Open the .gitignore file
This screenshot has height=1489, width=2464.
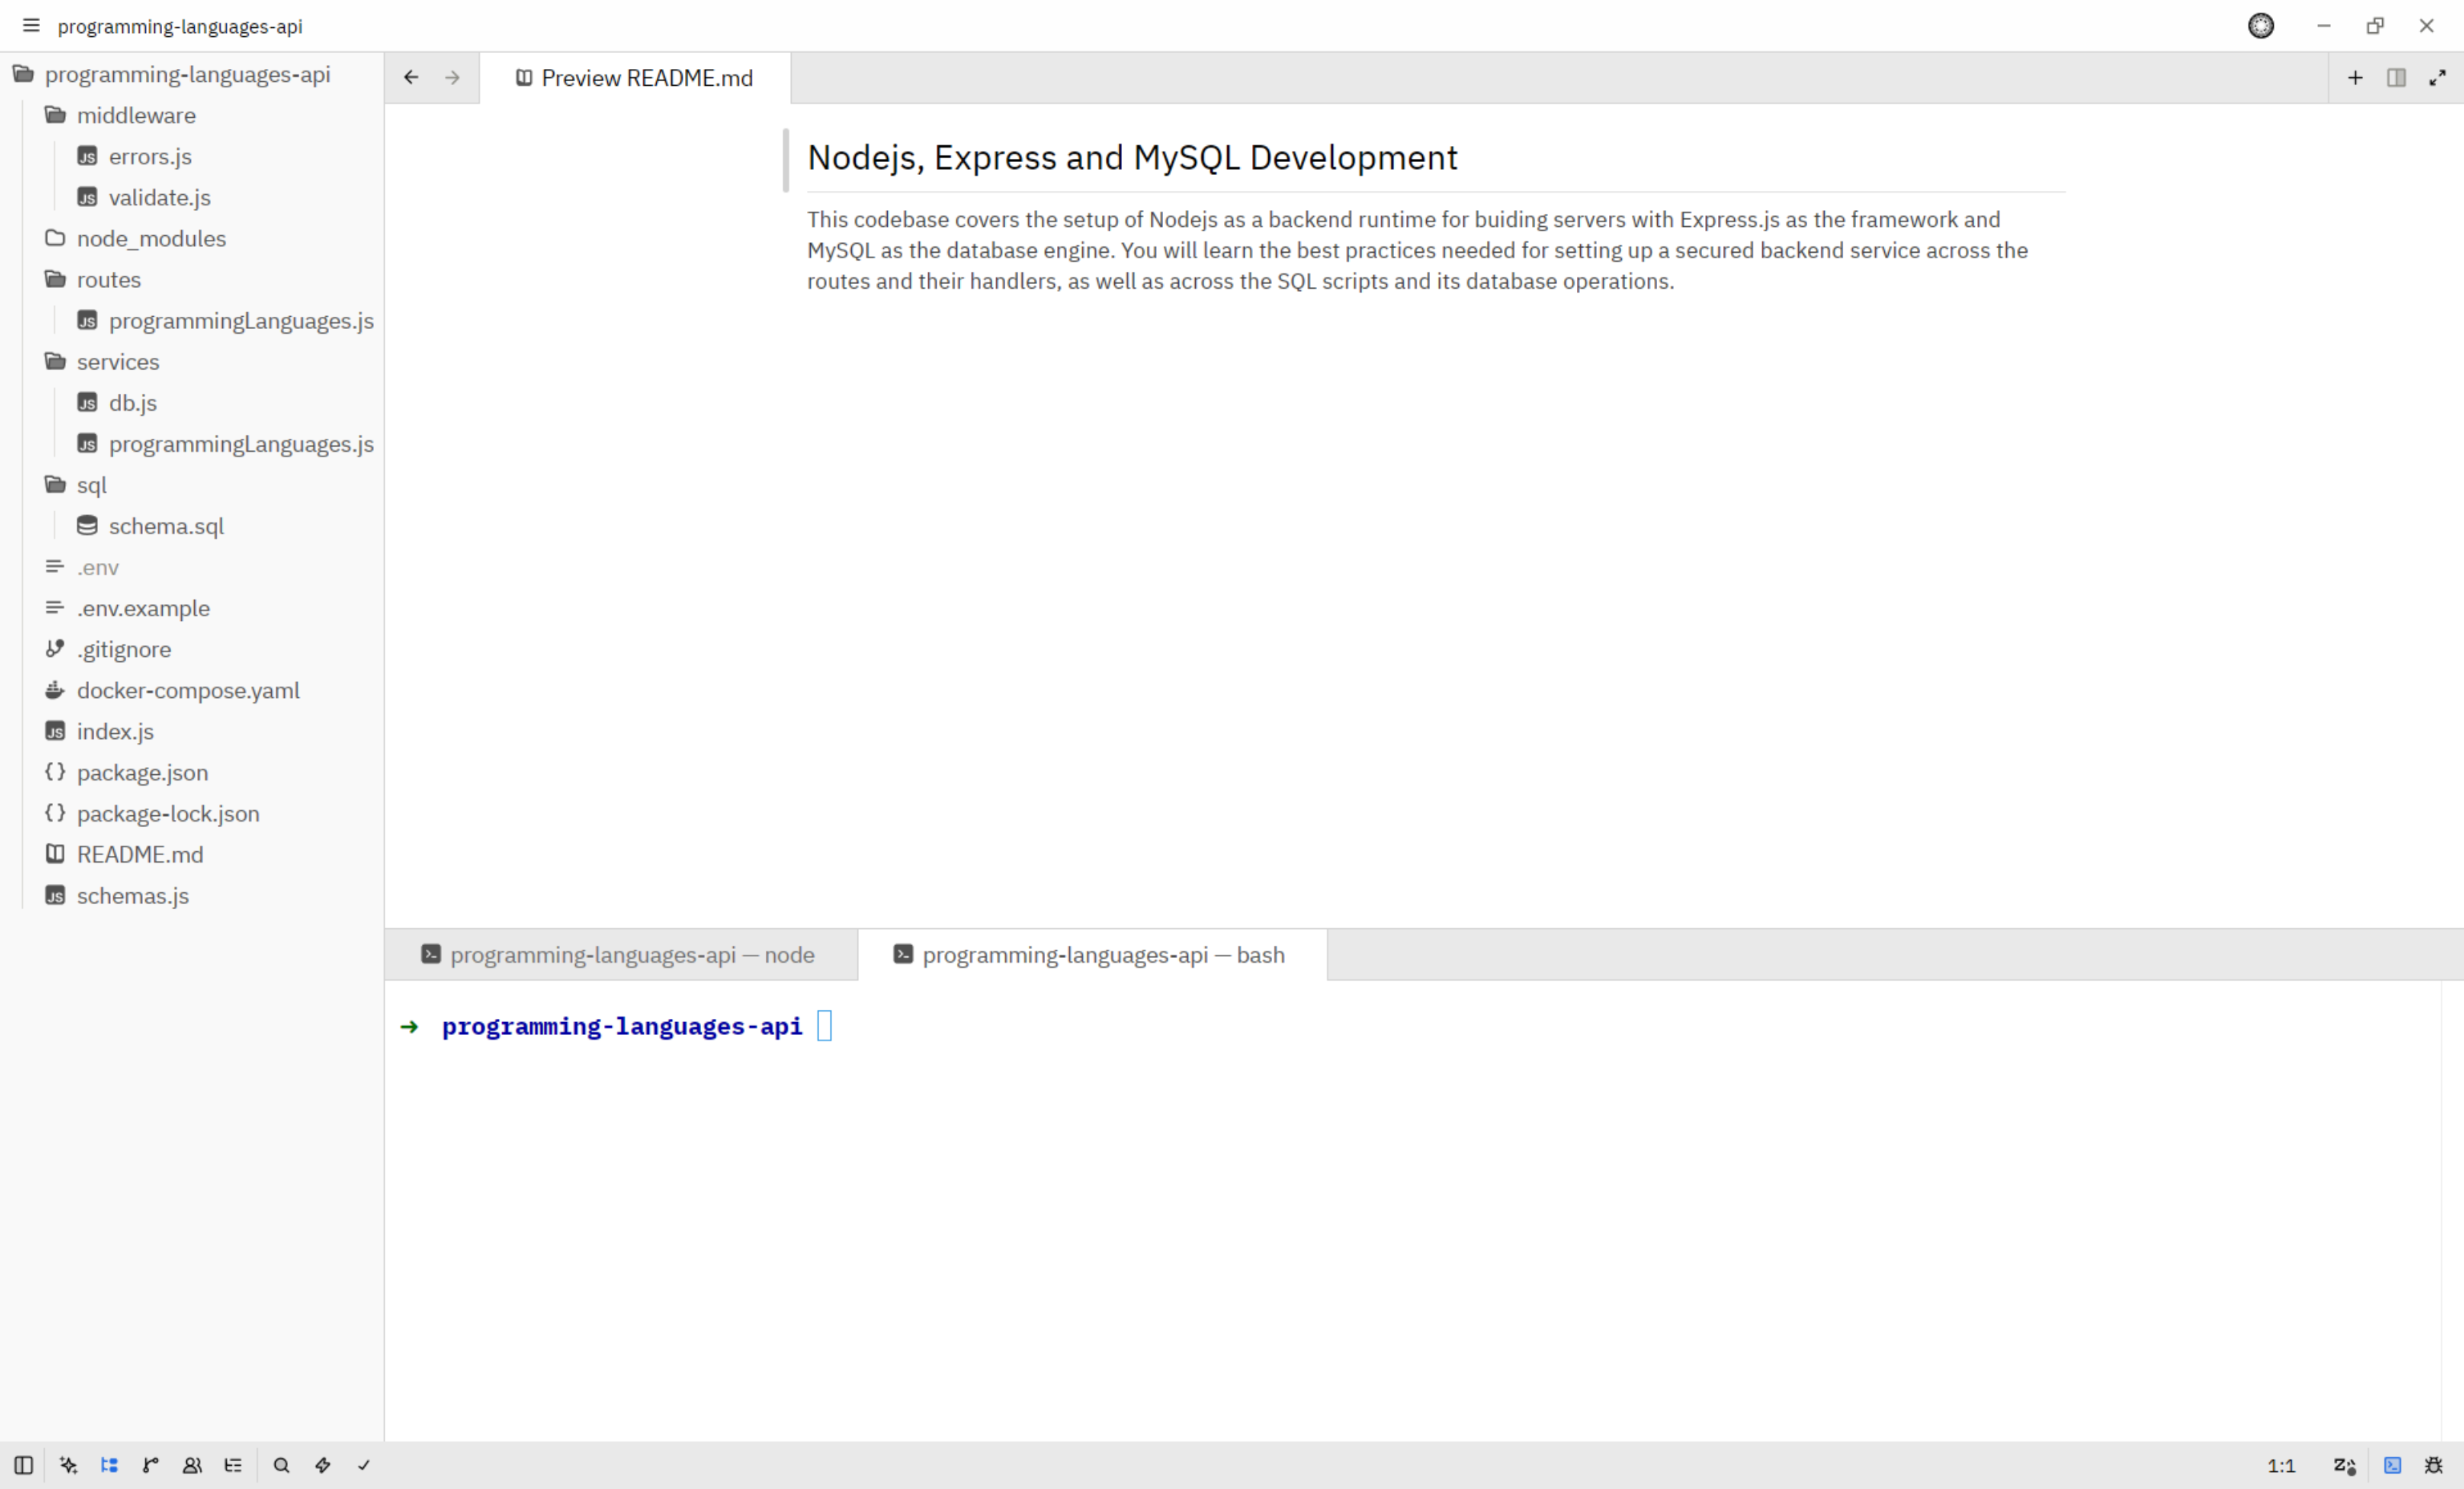pos(192,649)
